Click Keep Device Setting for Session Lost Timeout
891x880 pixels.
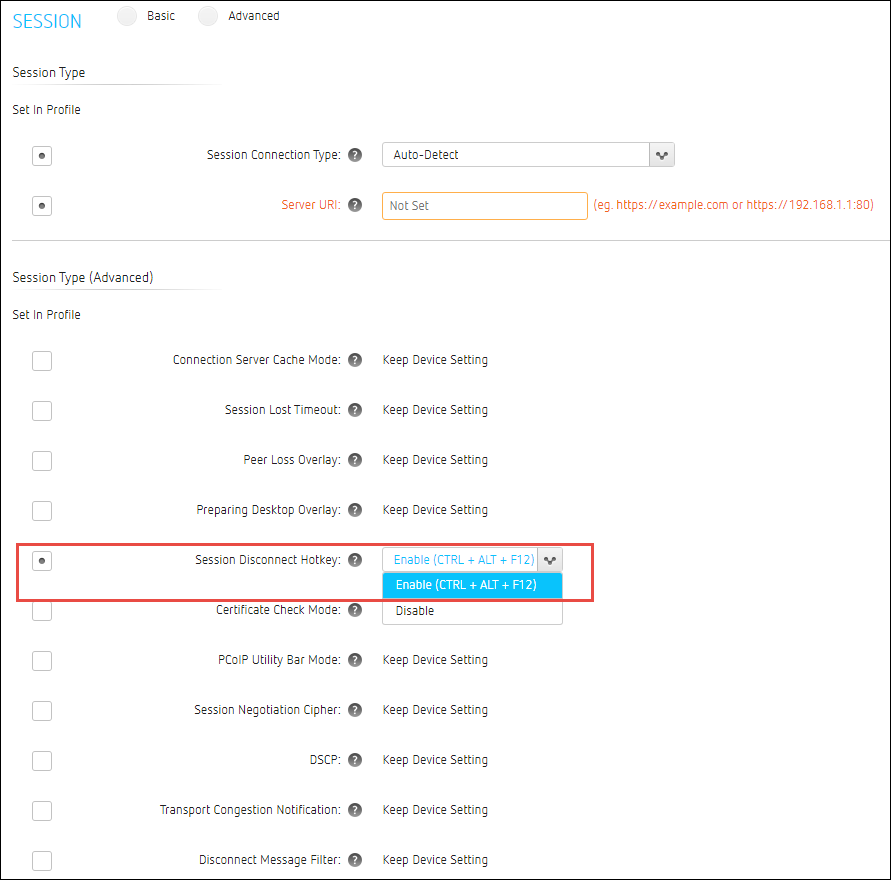(x=435, y=410)
